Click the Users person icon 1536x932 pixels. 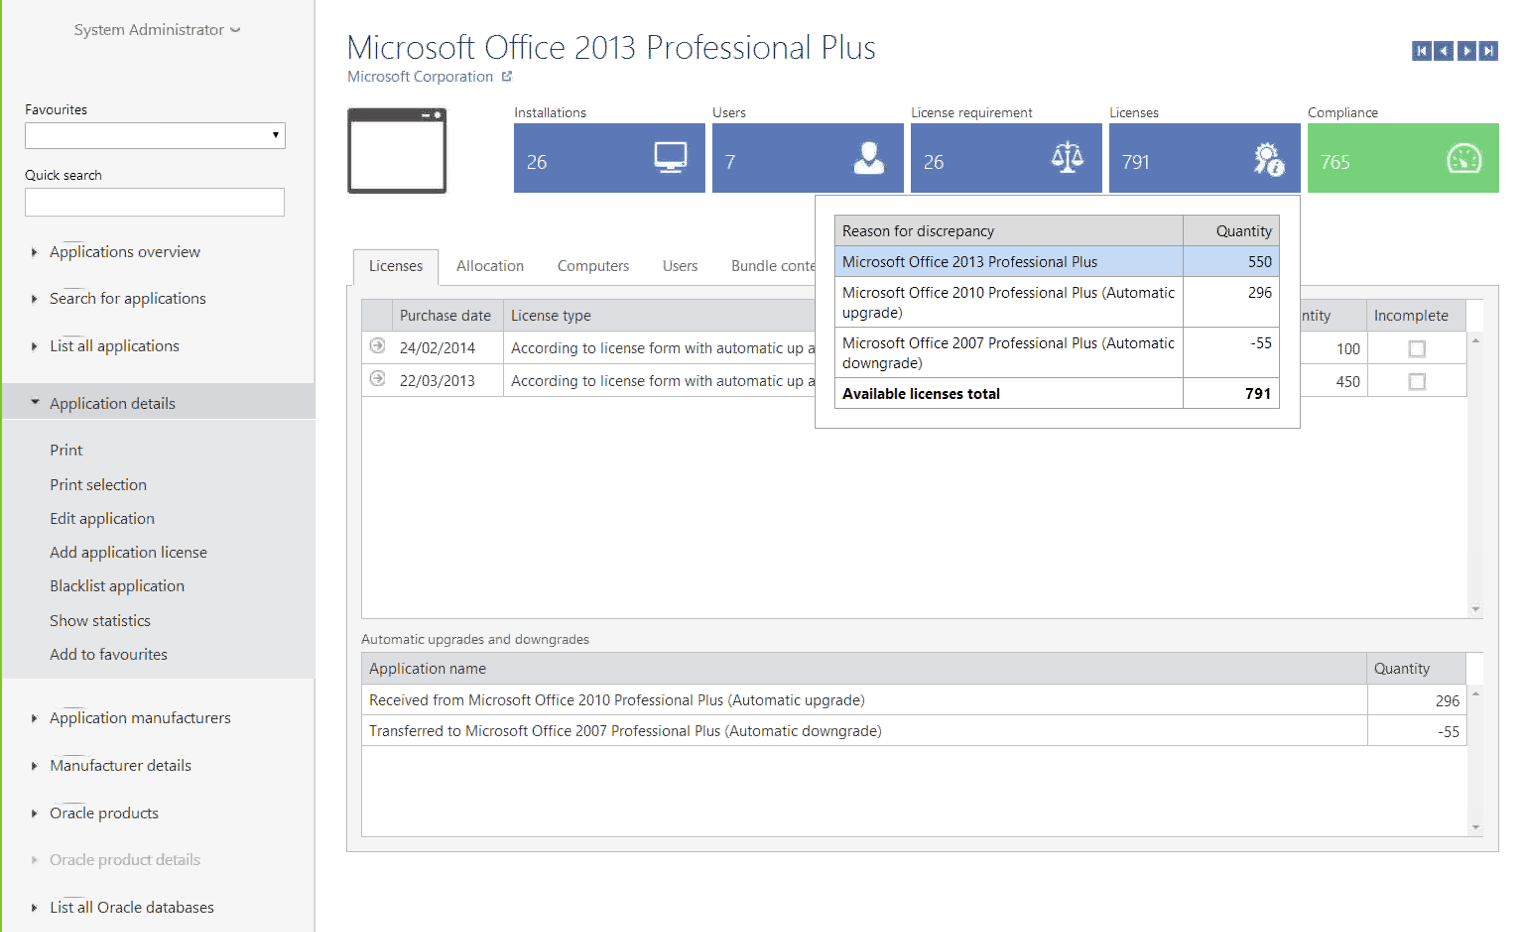[x=868, y=158]
